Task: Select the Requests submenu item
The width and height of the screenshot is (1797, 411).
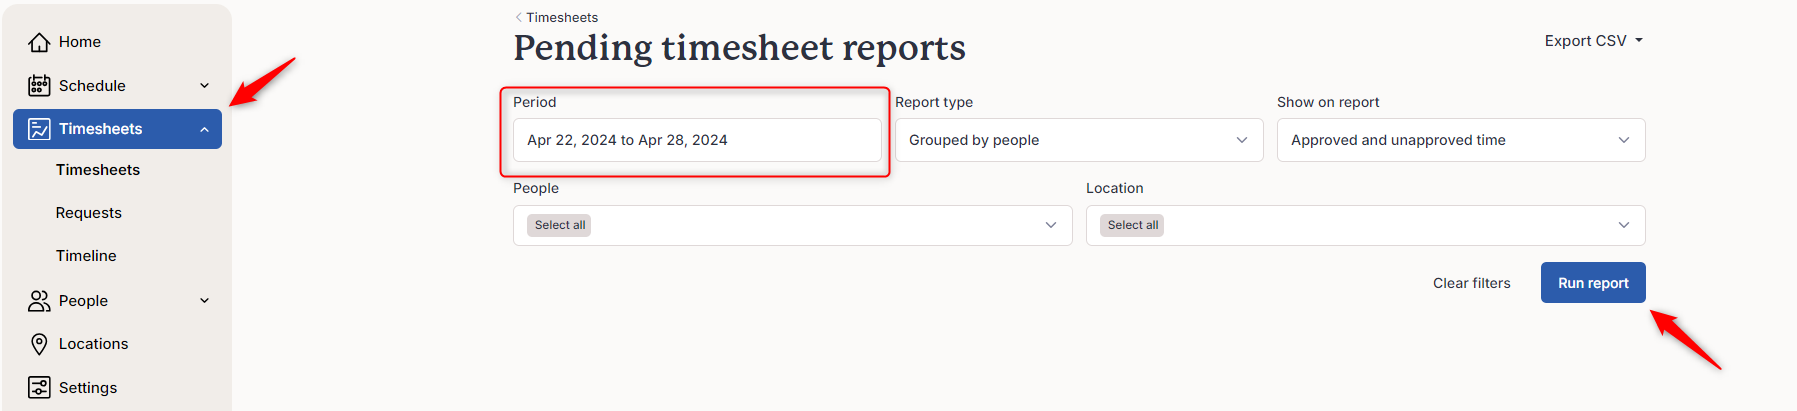Action: [89, 213]
